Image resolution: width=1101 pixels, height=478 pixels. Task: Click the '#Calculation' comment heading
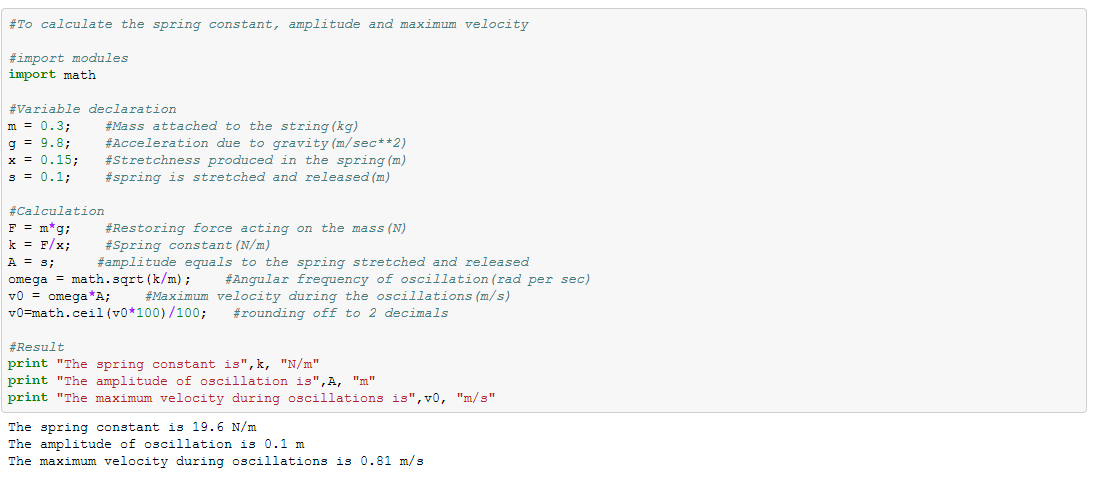[x=56, y=211]
